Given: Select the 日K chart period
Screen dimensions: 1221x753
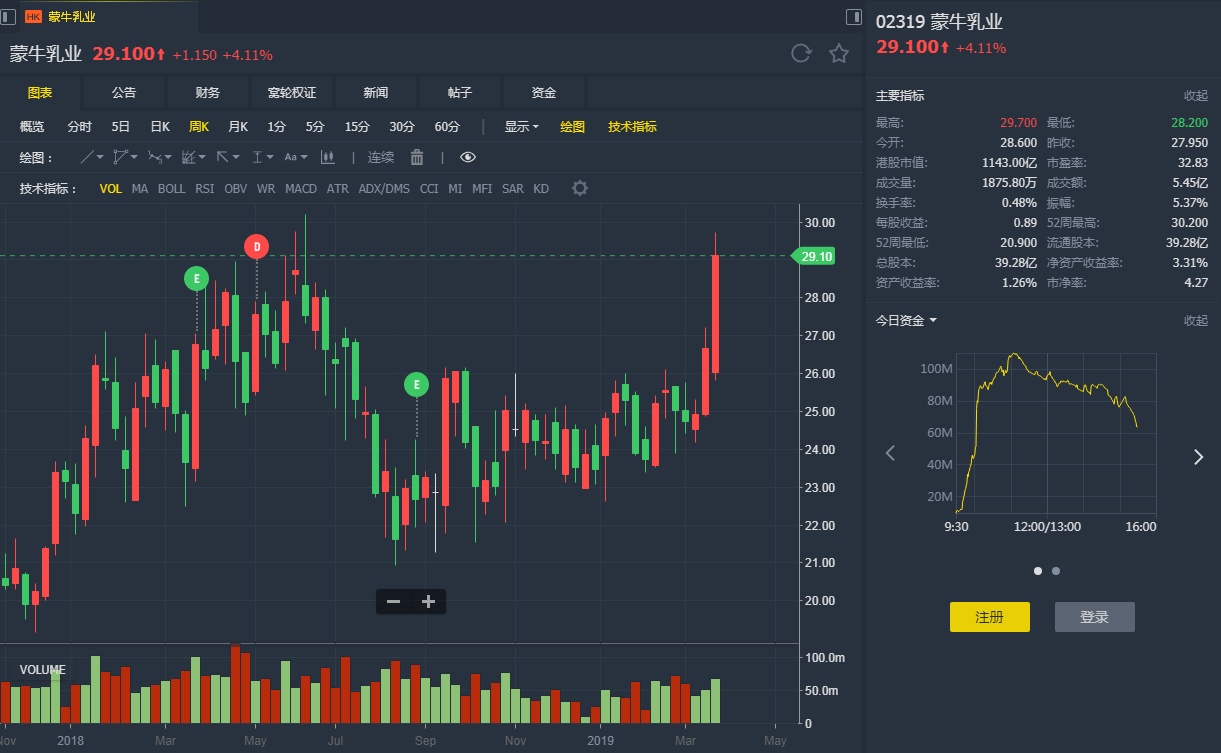Looking at the screenshot, I should pyautogui.click(x=160, y=127).
